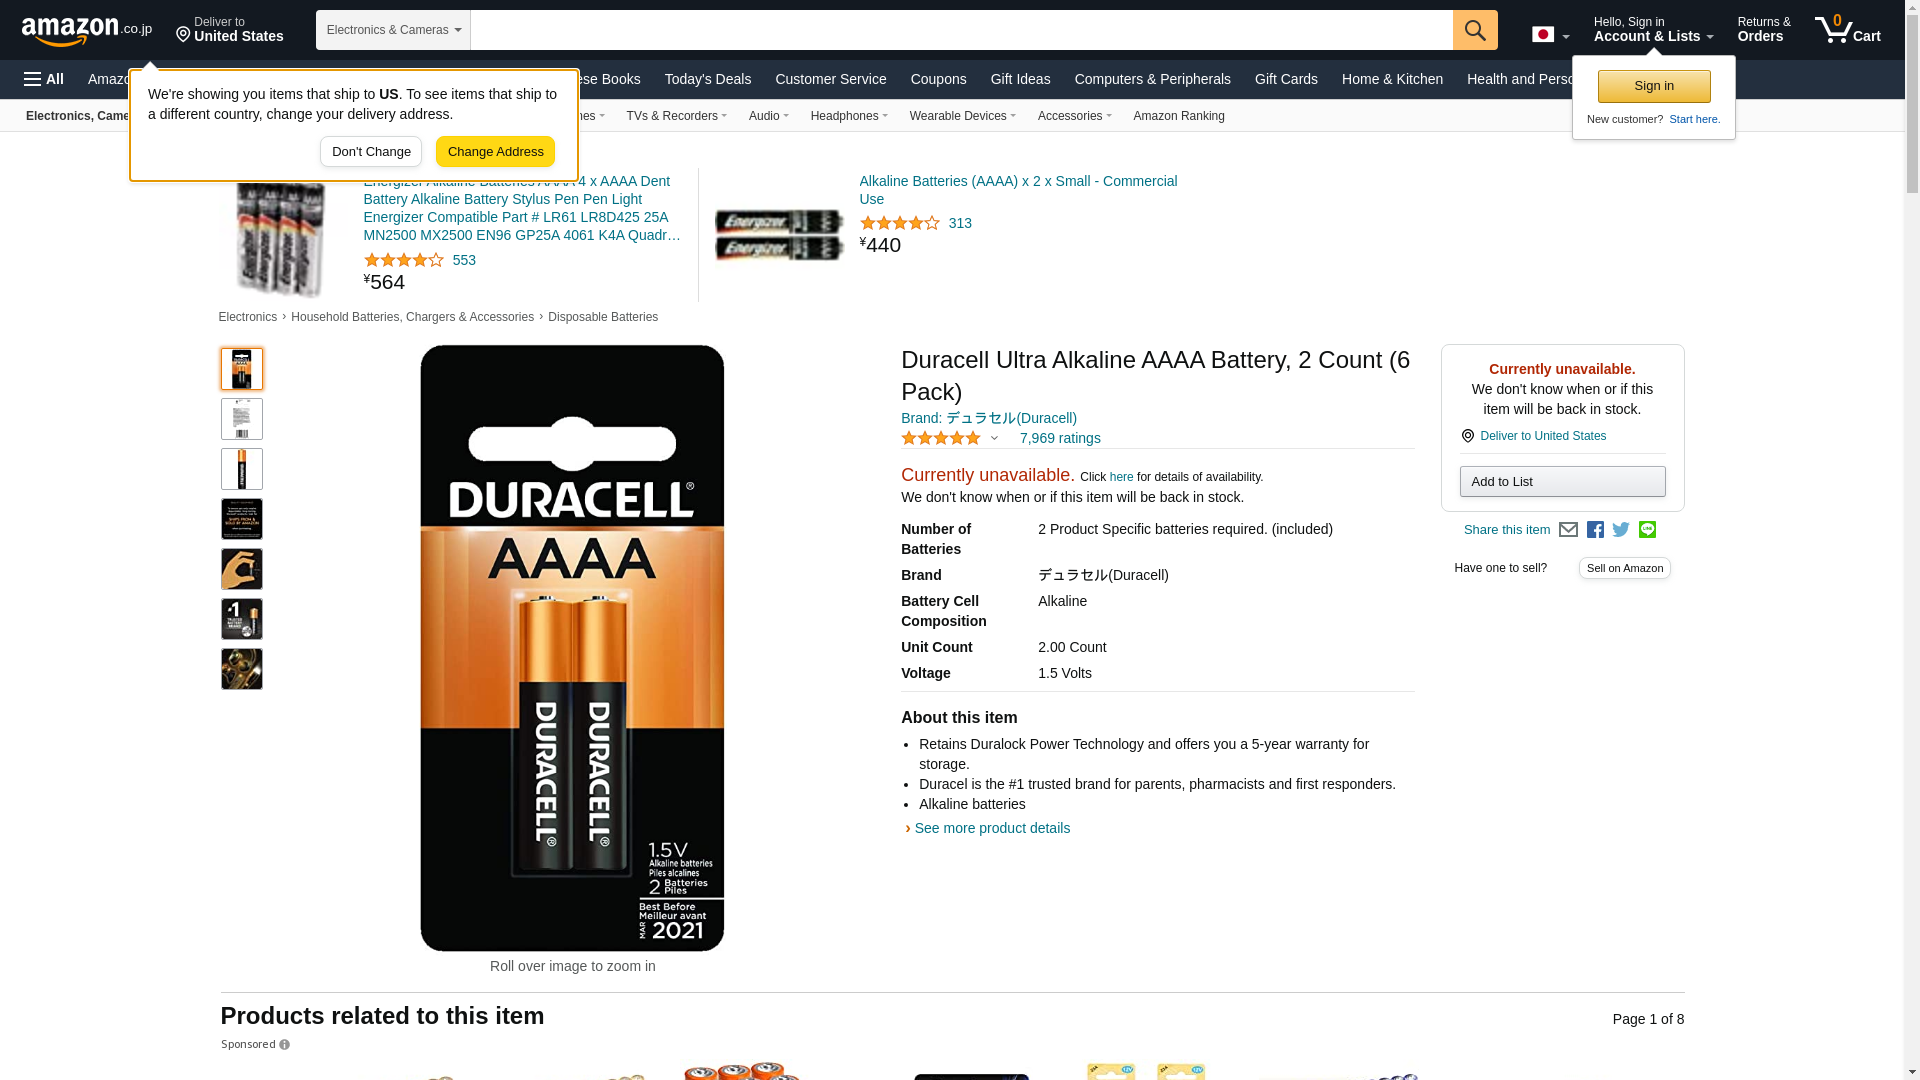Click the search magnifier button
The image size is (1920, 1080).
pyautogui.click(x=1475, y=30)
